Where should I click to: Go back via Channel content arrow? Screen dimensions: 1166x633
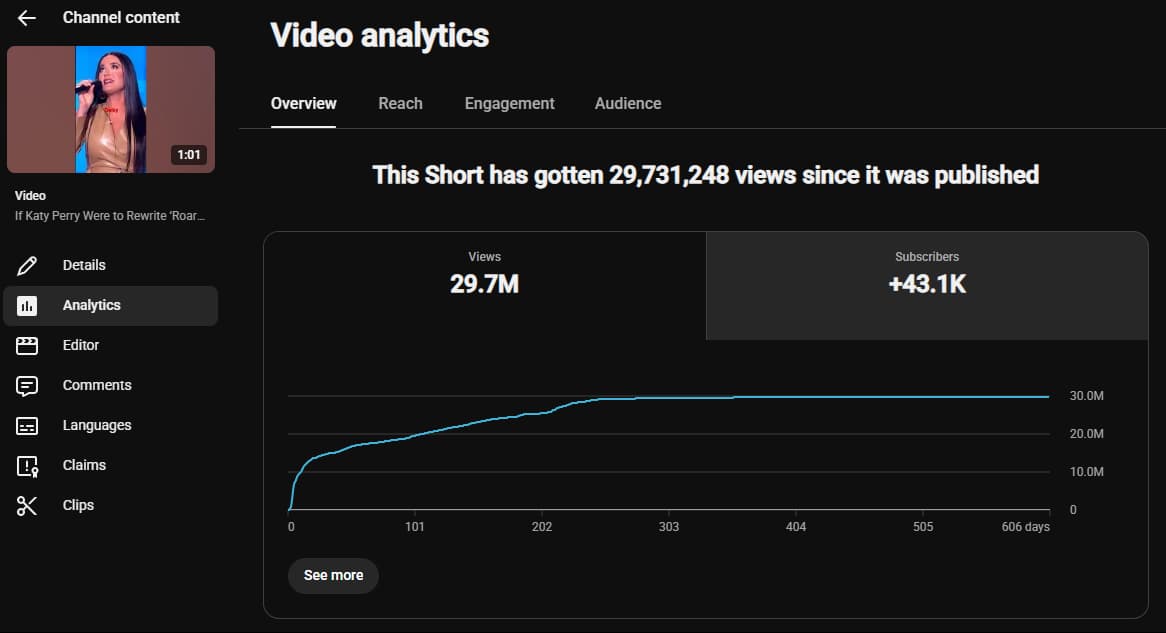click(x=27, y=18)
